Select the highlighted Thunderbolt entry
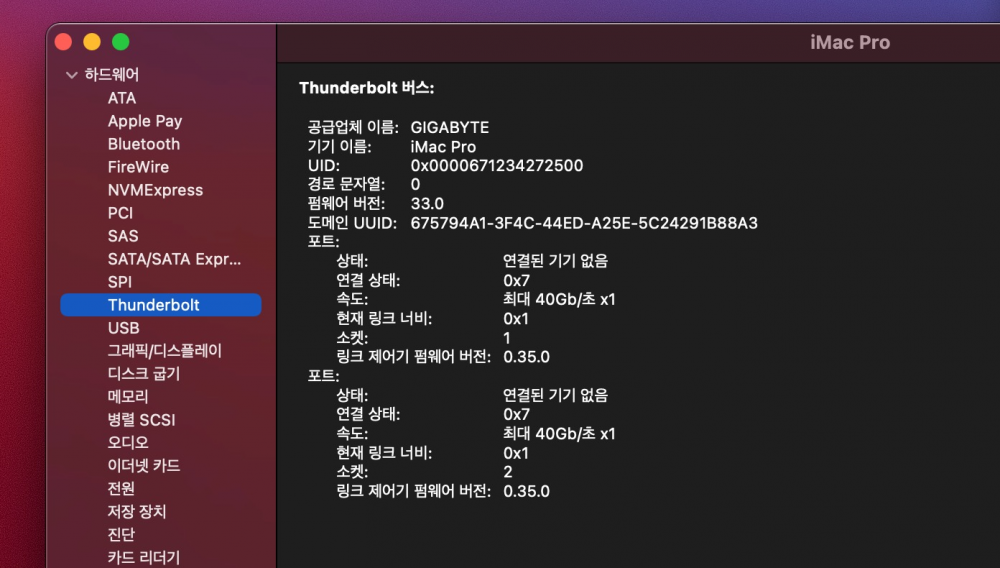 (161, 305)
